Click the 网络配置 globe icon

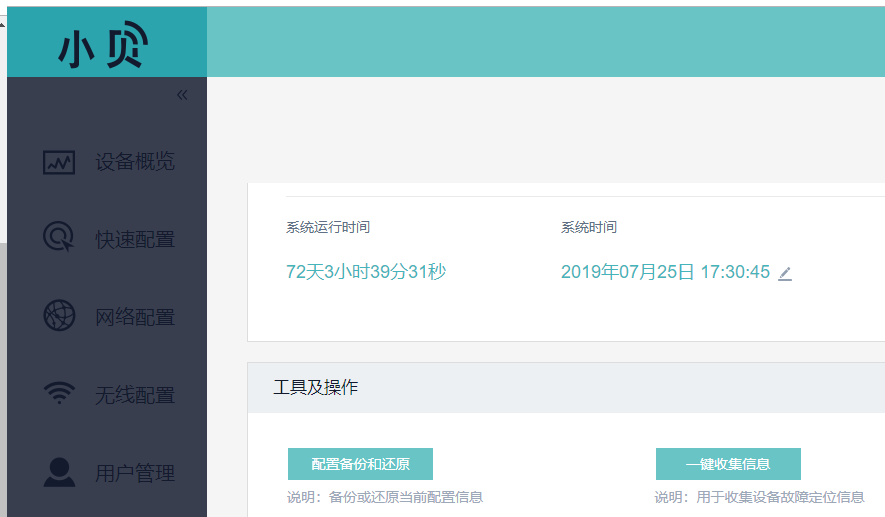(x=59, y=315)
